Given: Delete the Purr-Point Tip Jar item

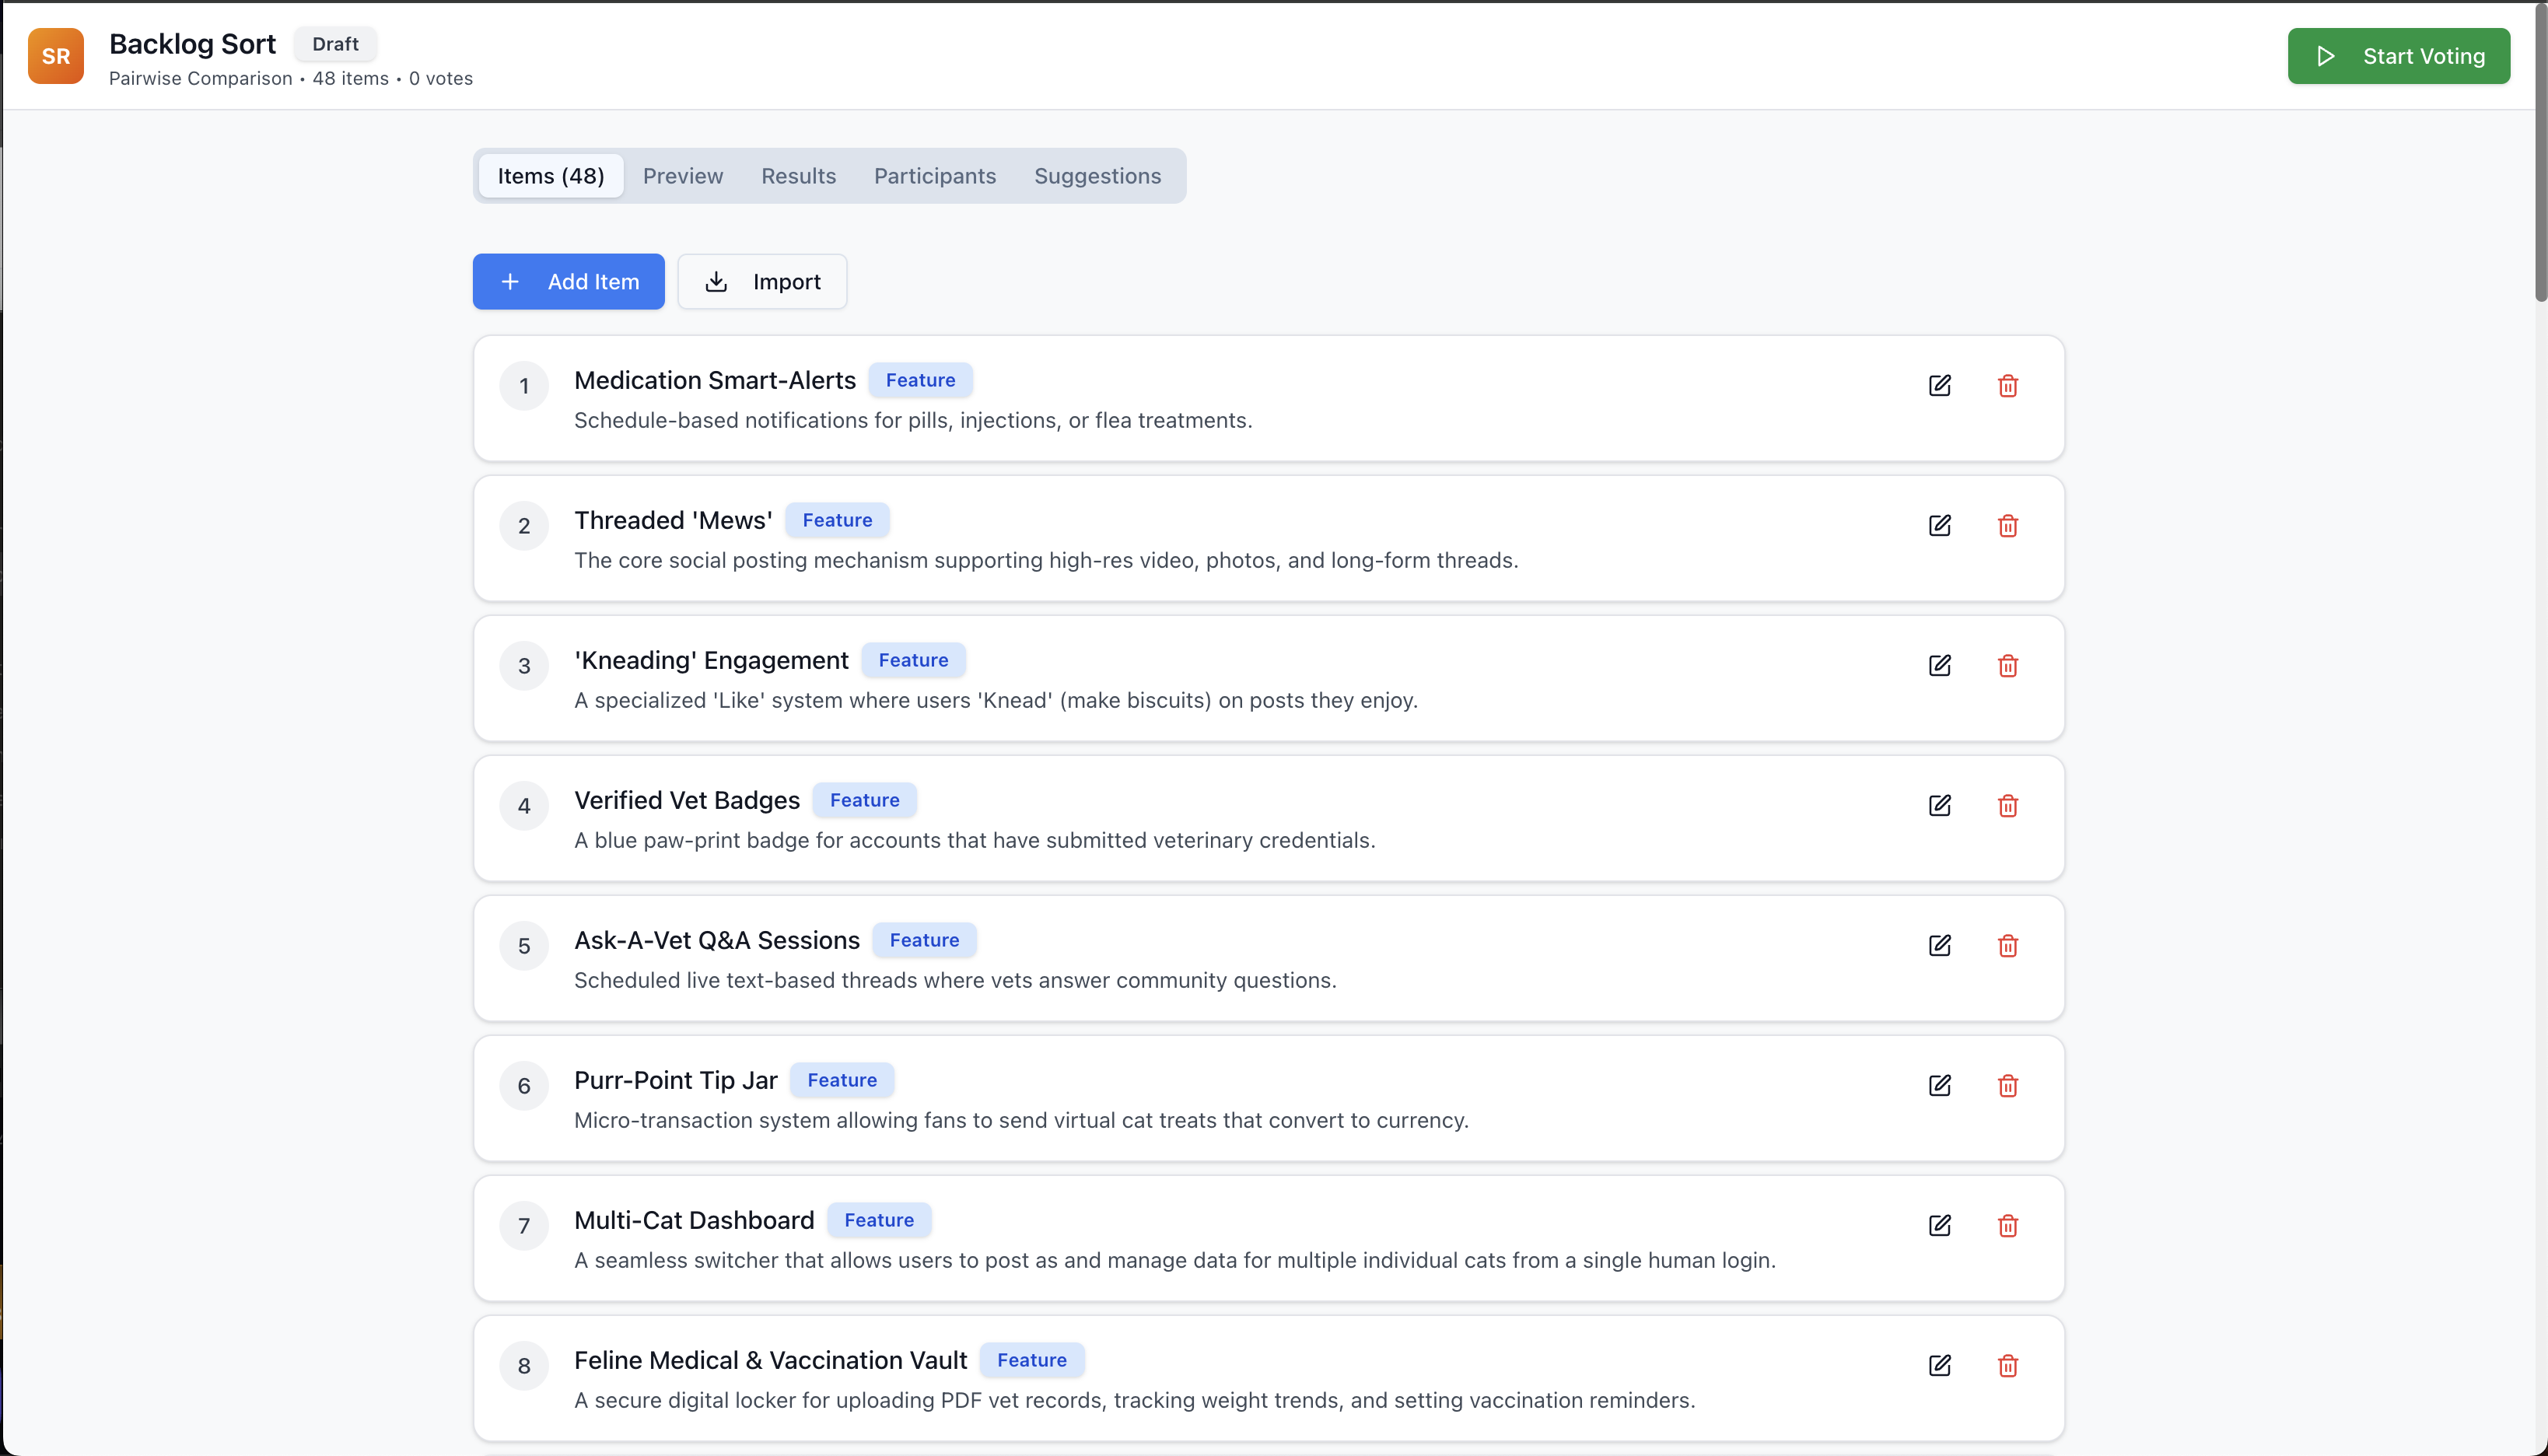Looking at the screenshot, I should pyautogui.click(x=2007, y=1086).
